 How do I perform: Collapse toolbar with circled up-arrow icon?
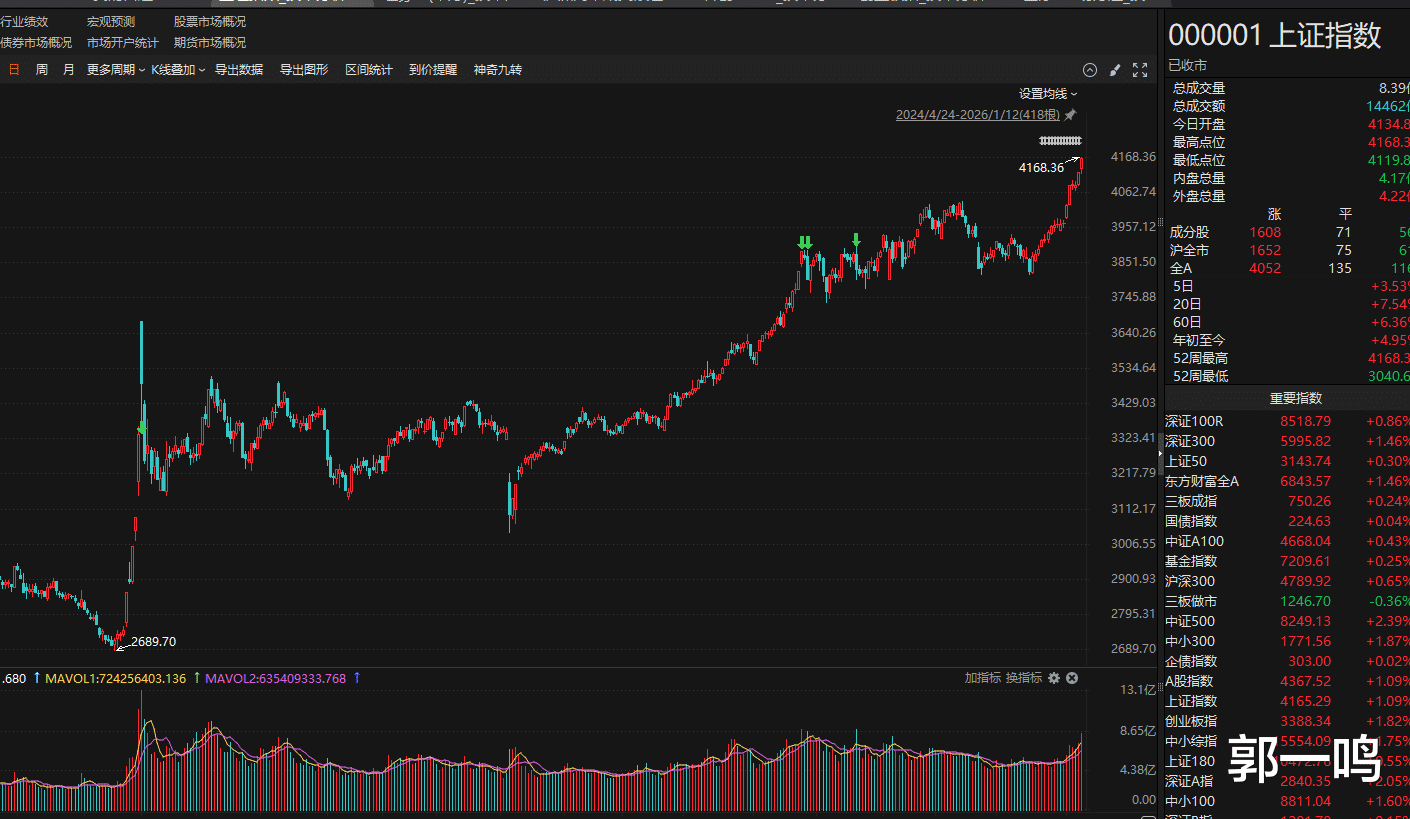(1090, 70)
